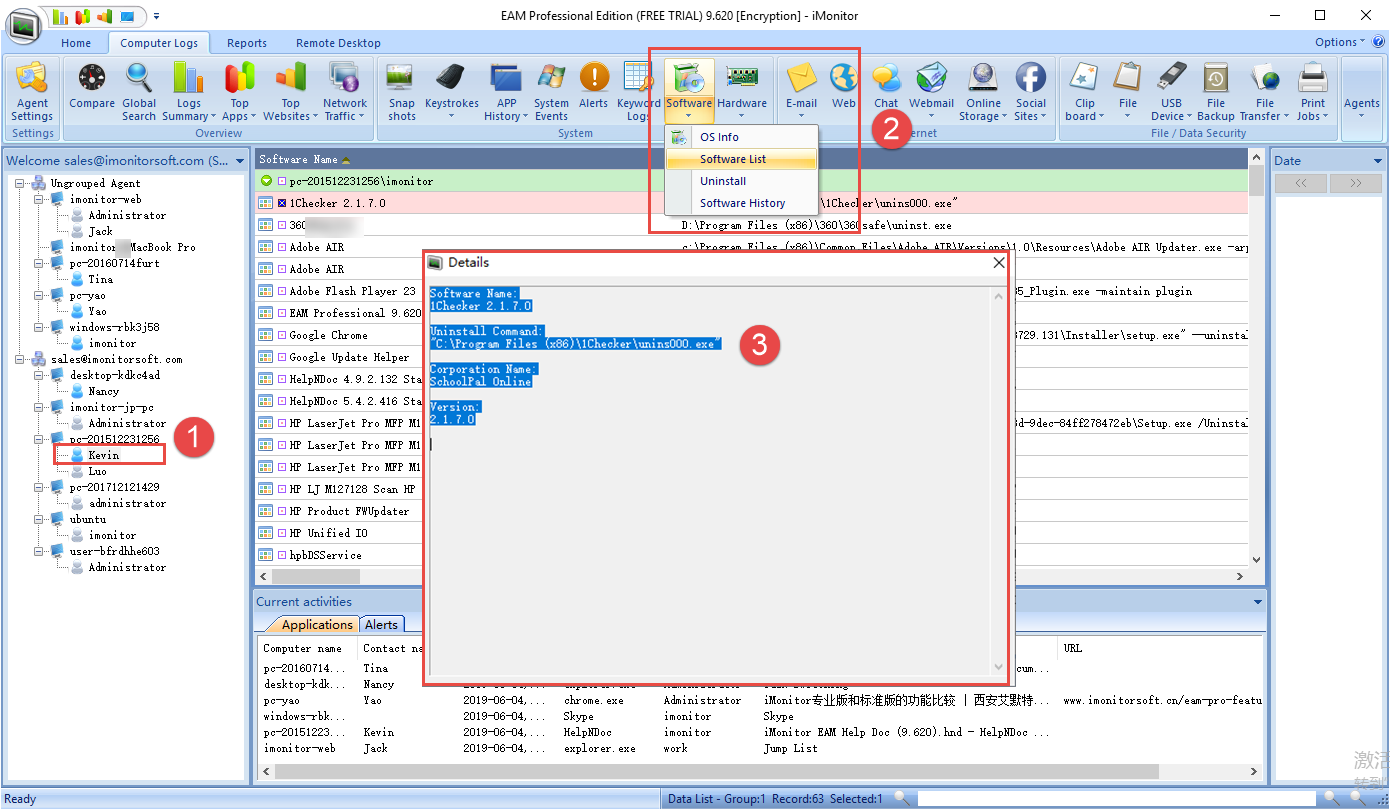
Task: Open Logs Summary
Action: [188, 92]
